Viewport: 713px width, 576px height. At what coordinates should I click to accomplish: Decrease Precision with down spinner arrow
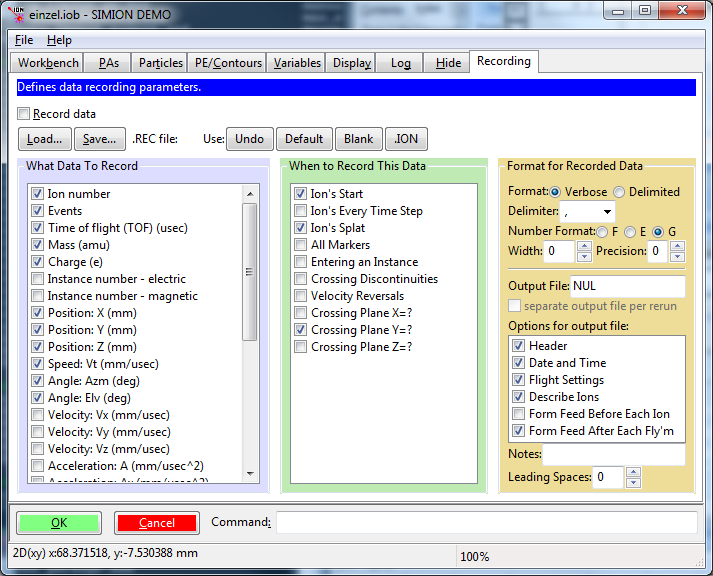(x=677, y=257)
